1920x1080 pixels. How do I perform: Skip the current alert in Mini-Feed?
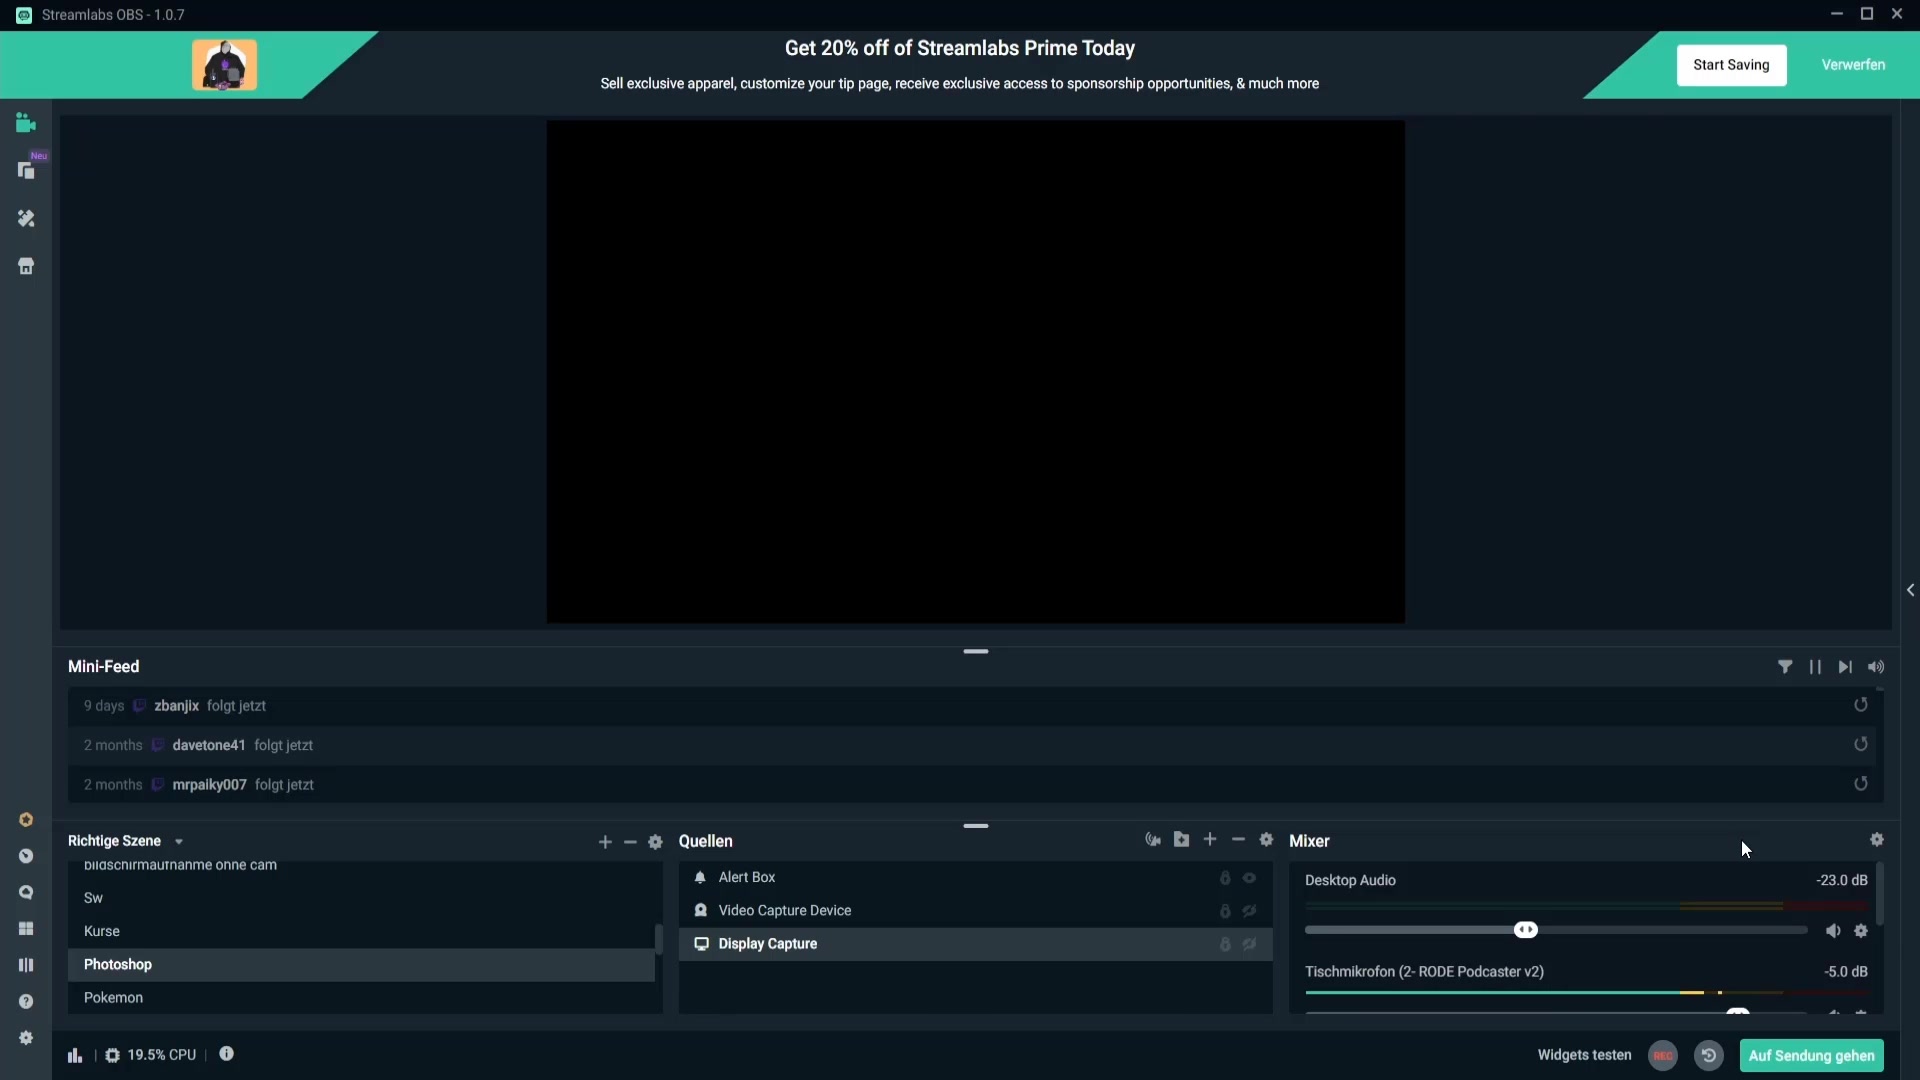pos(1845,667)
